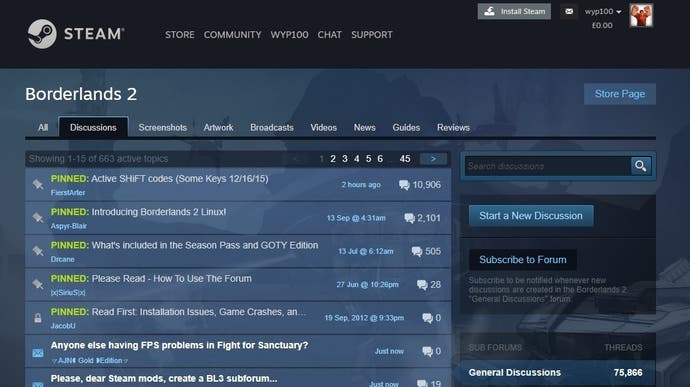Jump to page 45 of topics
The height and width of the screenshot is (387, 690).
[405, 159]
